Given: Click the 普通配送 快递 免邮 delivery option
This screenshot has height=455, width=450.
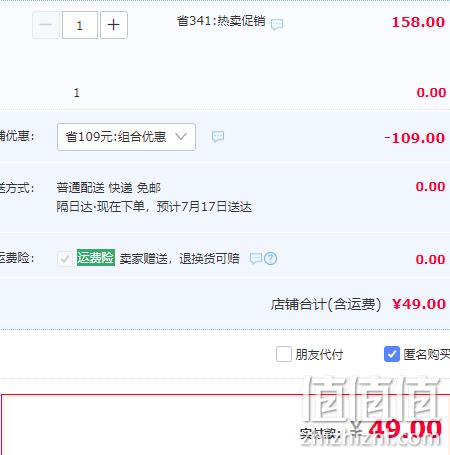Looking at the screenshot, I should click(x=109, y=188).
